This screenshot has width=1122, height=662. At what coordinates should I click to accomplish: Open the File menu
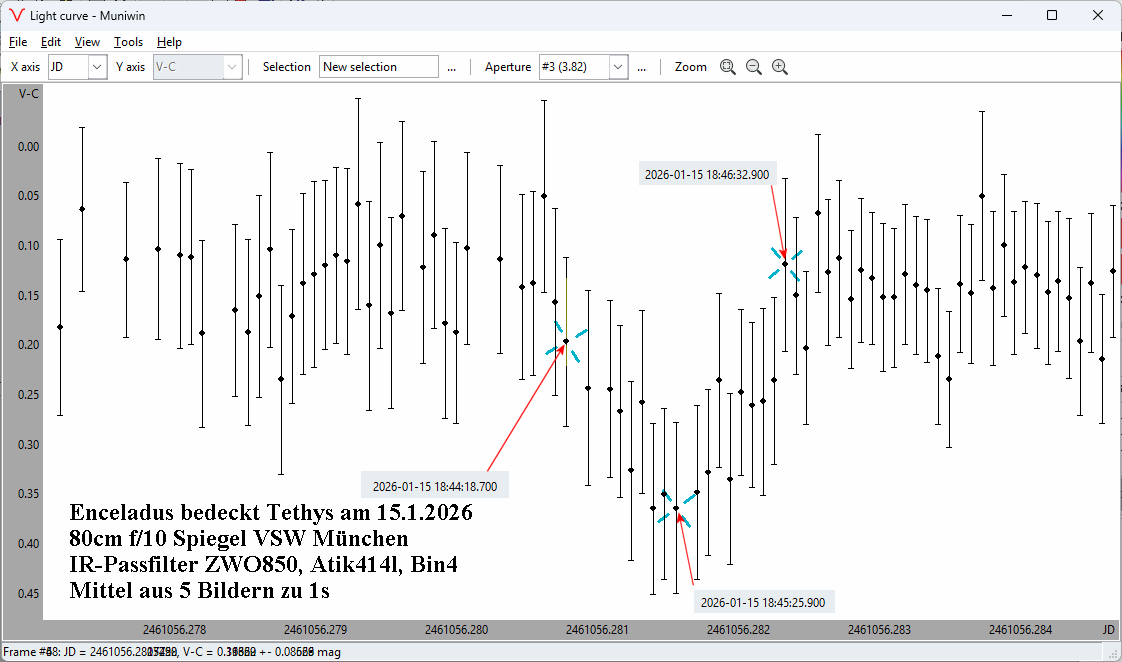tap(18, 42)
